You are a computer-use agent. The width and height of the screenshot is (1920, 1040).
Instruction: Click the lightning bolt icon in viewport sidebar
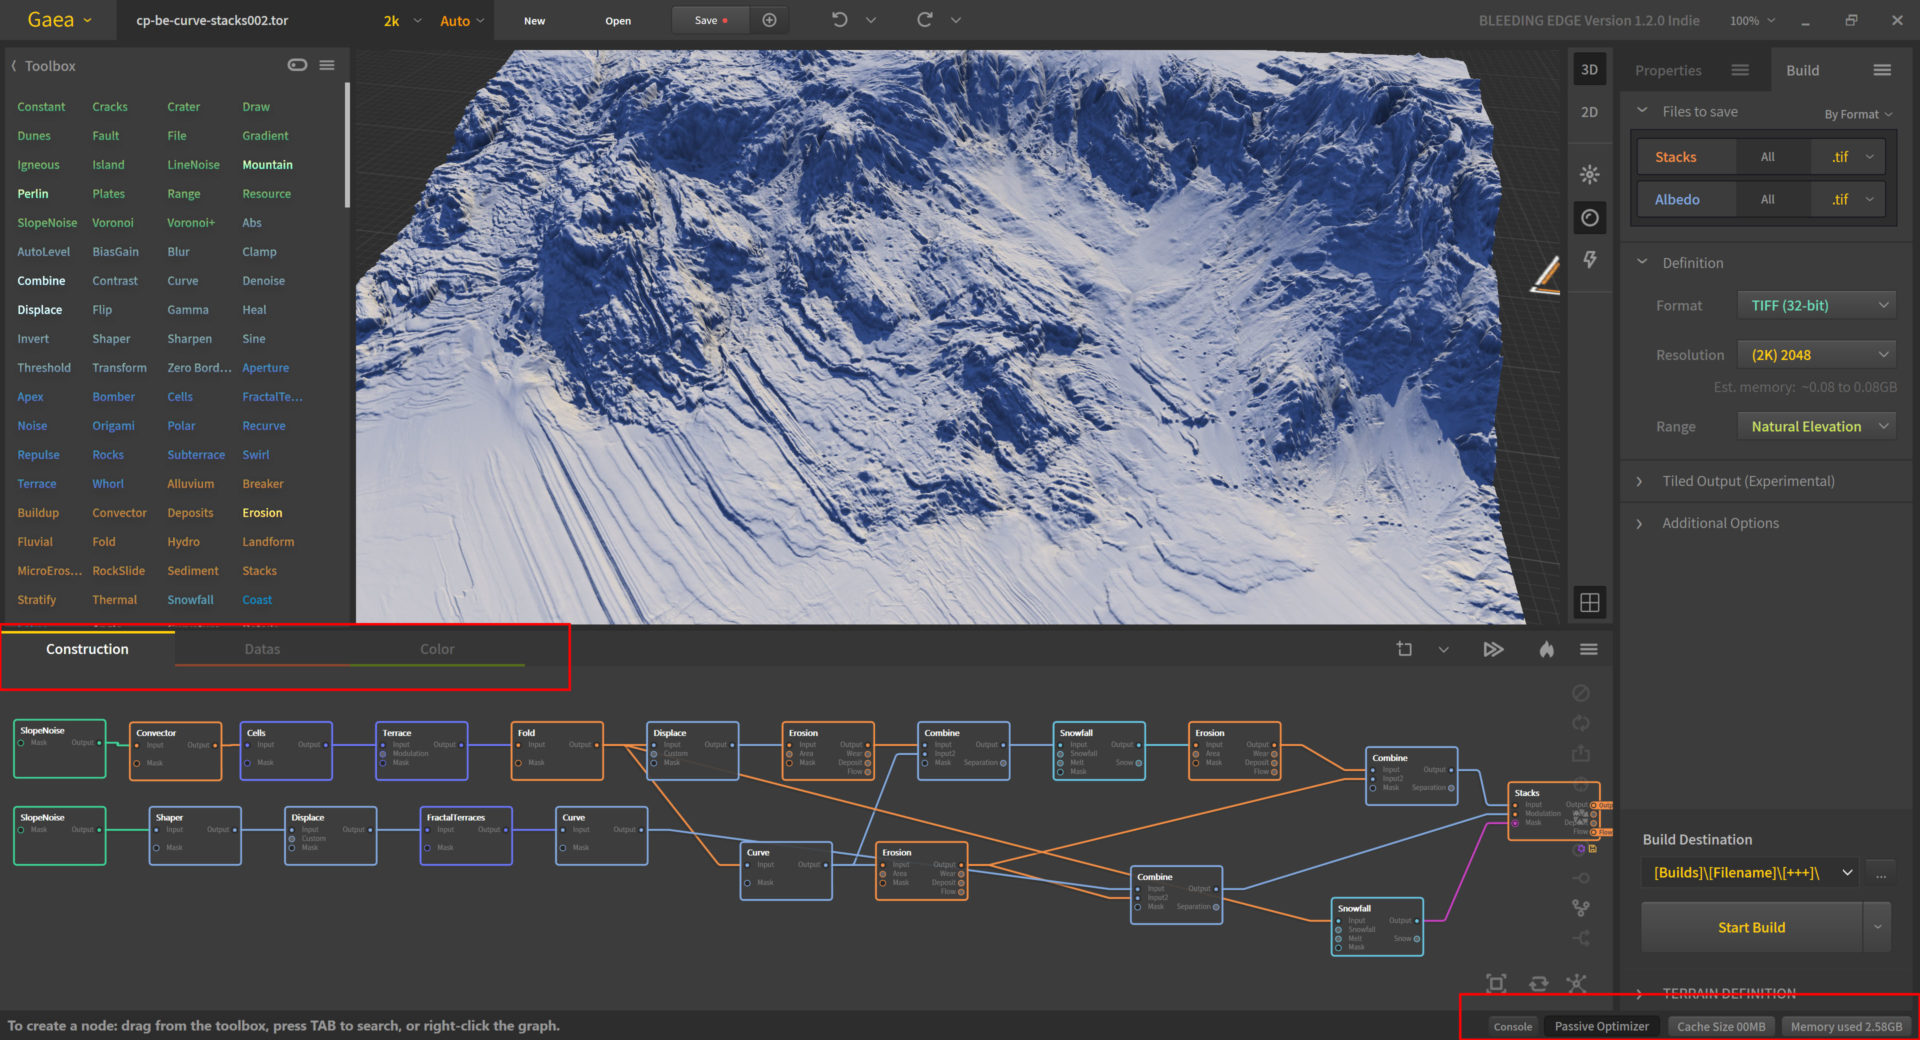point(1589,260)
